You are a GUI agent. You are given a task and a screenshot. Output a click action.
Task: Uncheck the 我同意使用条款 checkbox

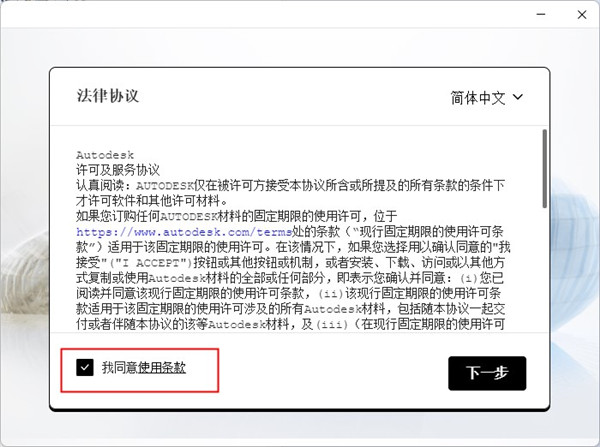tap(84, 368)
